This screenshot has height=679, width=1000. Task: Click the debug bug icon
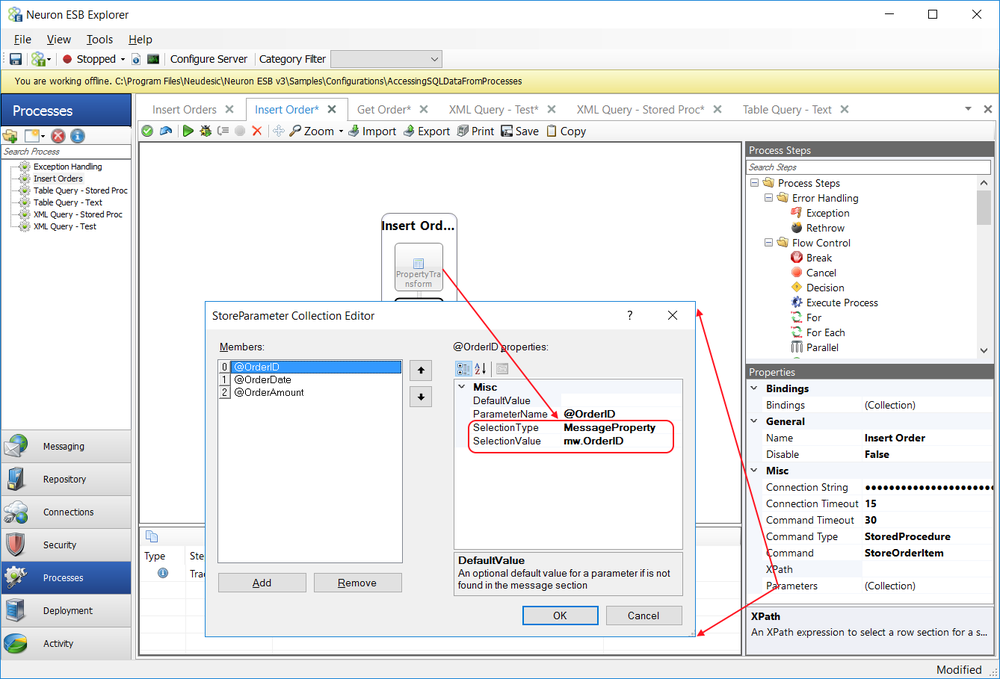[x=205, y=131]
